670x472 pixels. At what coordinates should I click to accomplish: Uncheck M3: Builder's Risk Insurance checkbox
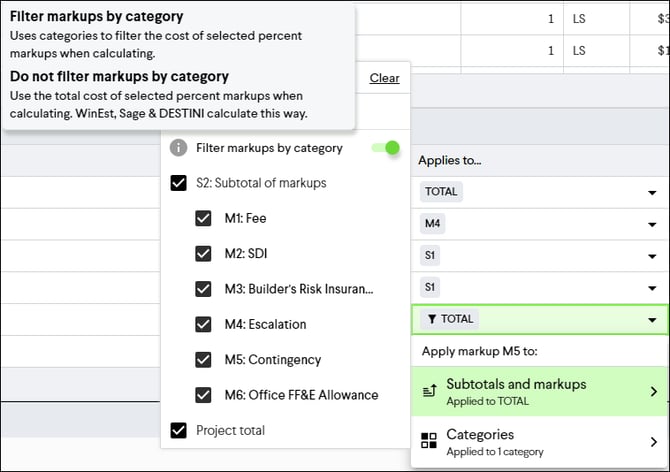coord(203,289)
